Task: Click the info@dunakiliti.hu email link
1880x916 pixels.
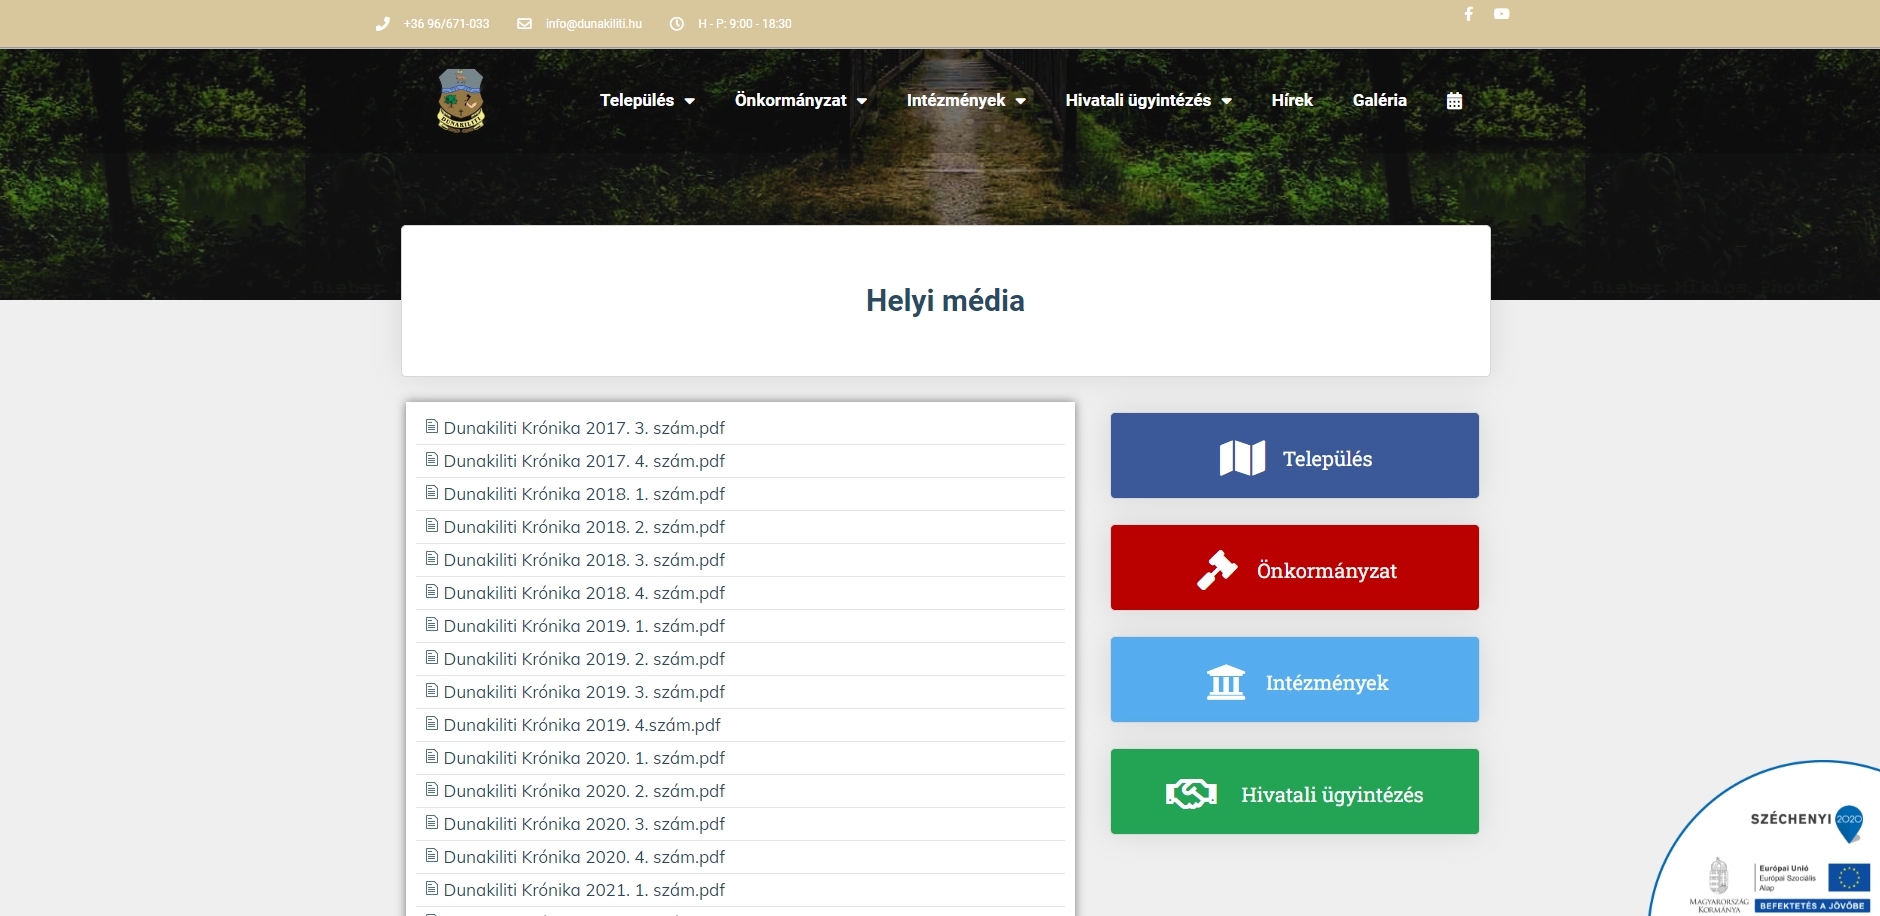Action: [594, 24]
